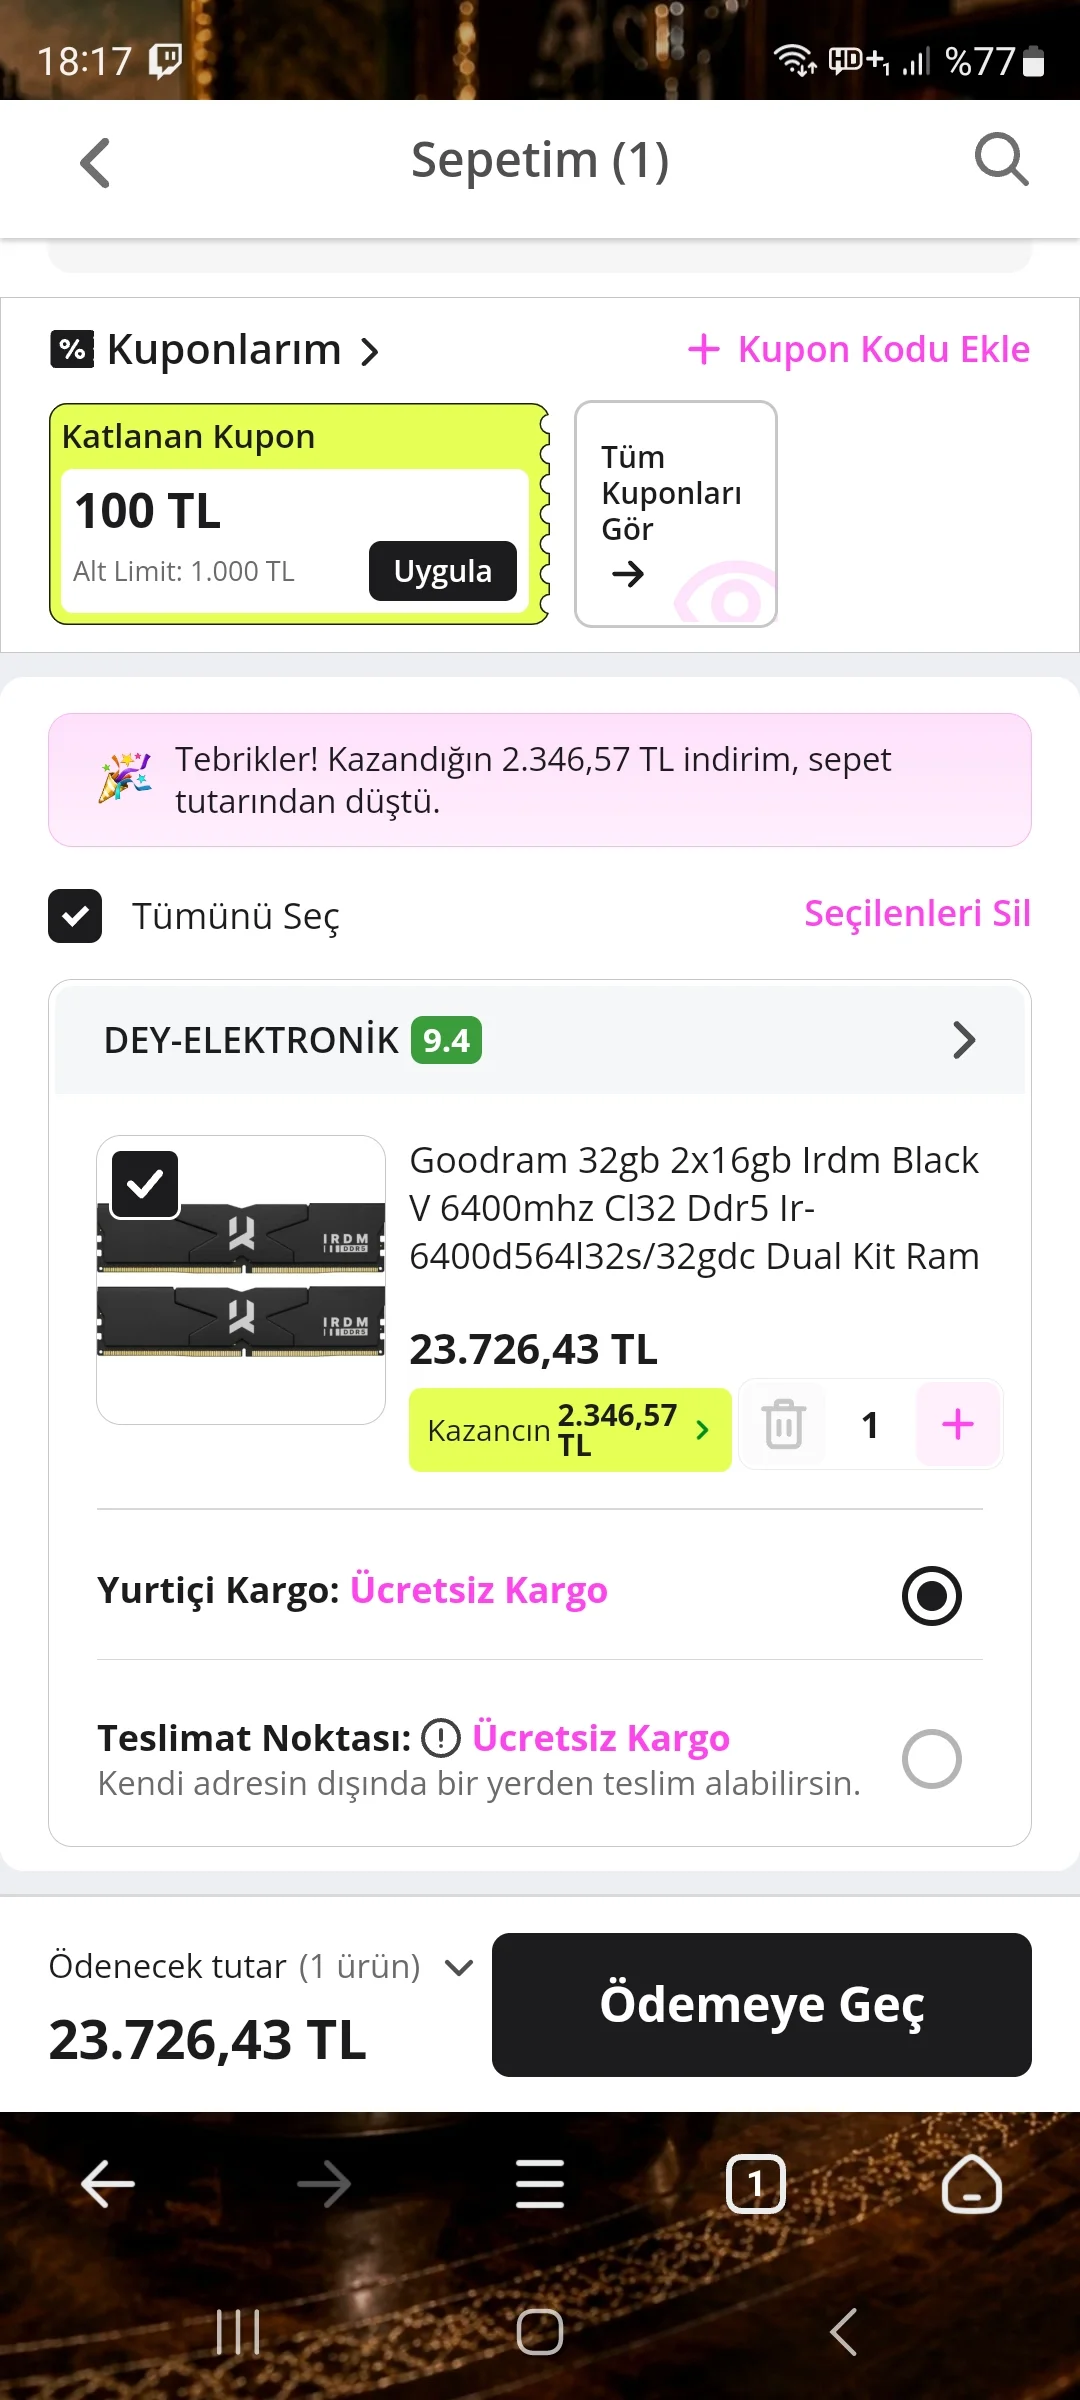Select Teslimat Noktası radio option

(932, 1759)
